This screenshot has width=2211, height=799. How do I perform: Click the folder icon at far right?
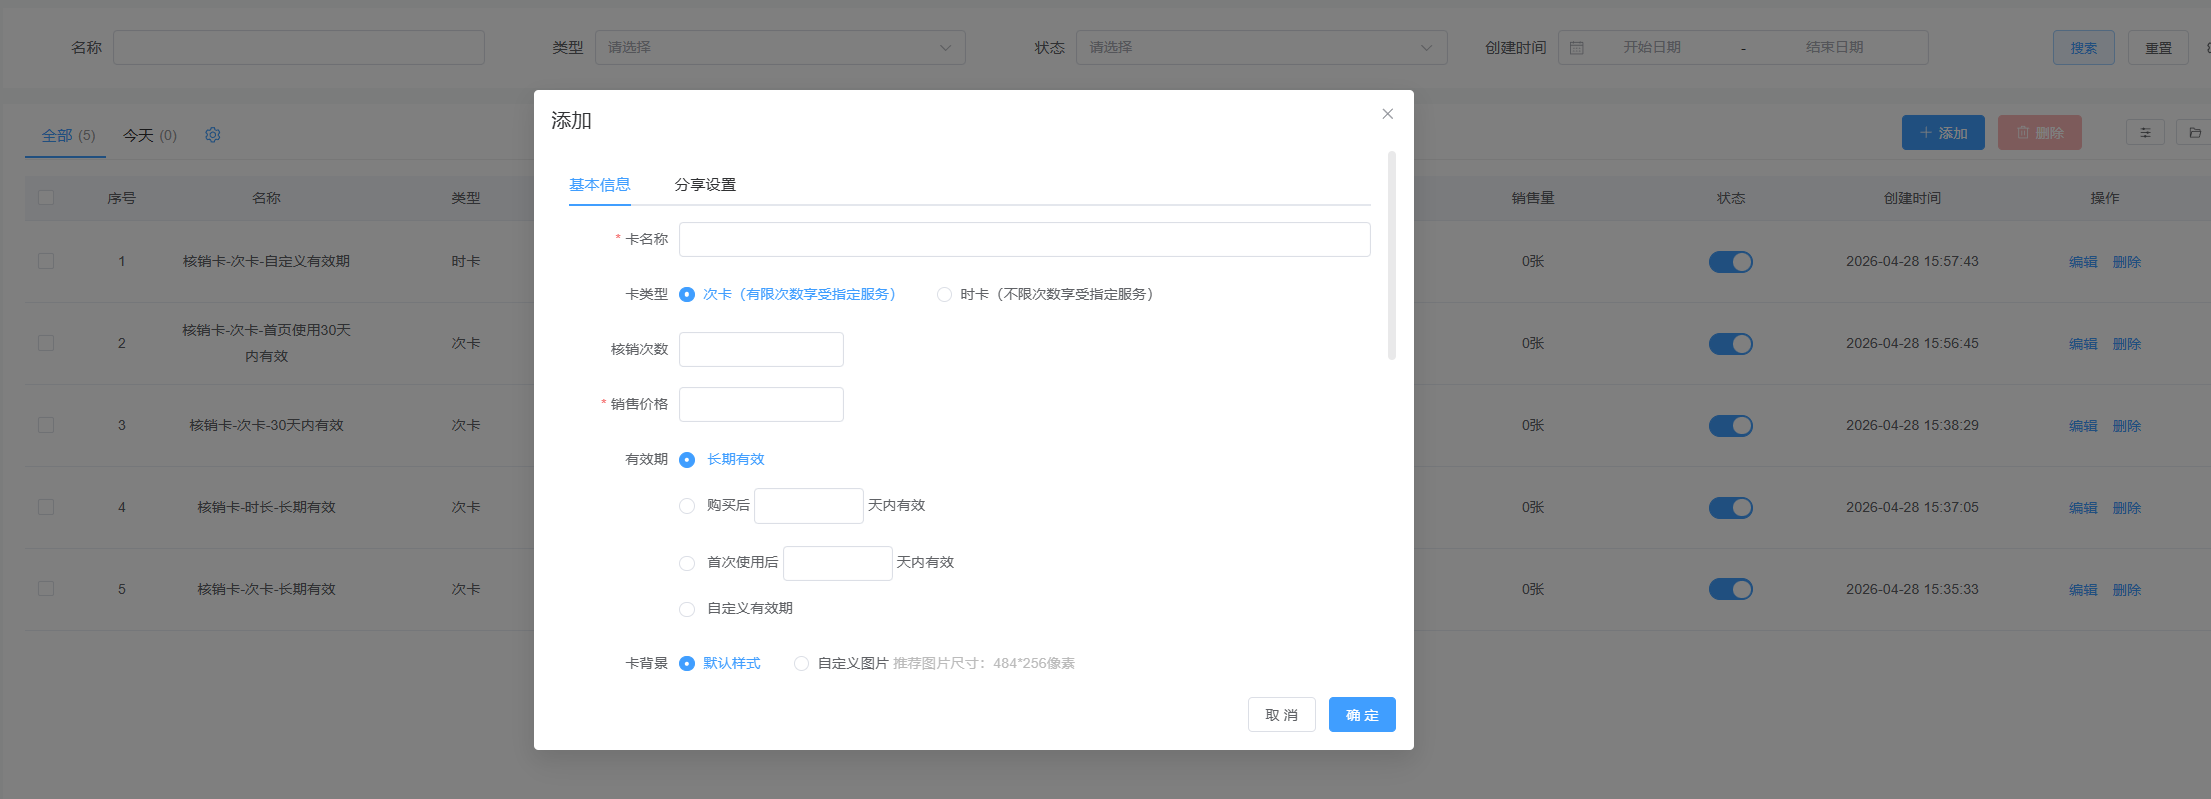coord(2194,133)
